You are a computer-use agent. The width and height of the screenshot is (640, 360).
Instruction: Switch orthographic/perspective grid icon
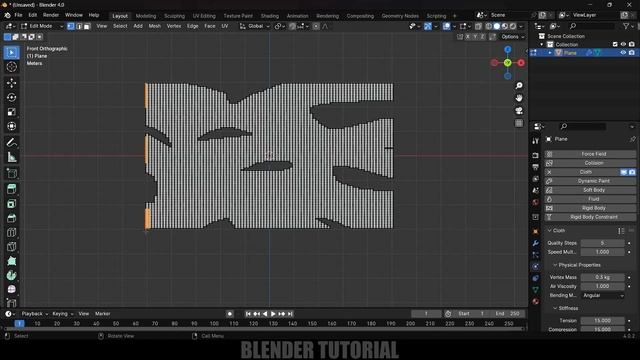[519, 123]
